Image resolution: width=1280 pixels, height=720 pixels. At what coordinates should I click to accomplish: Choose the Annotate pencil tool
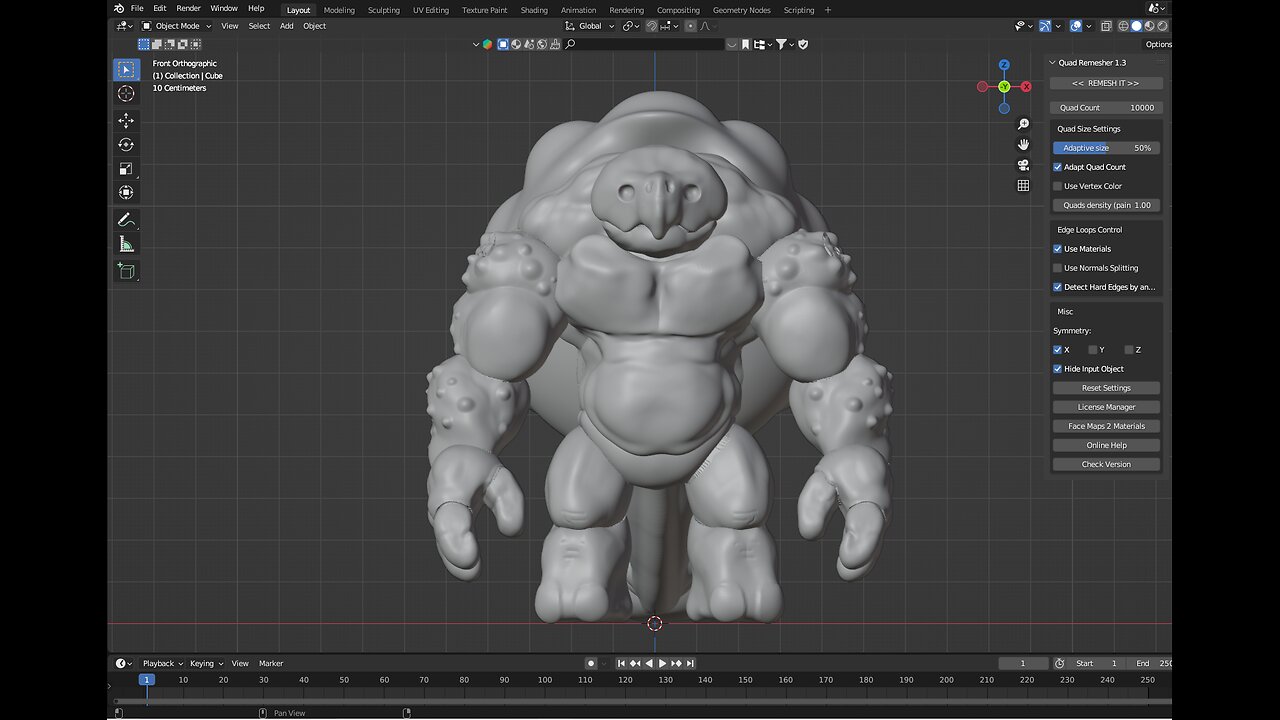coord(126,220)
